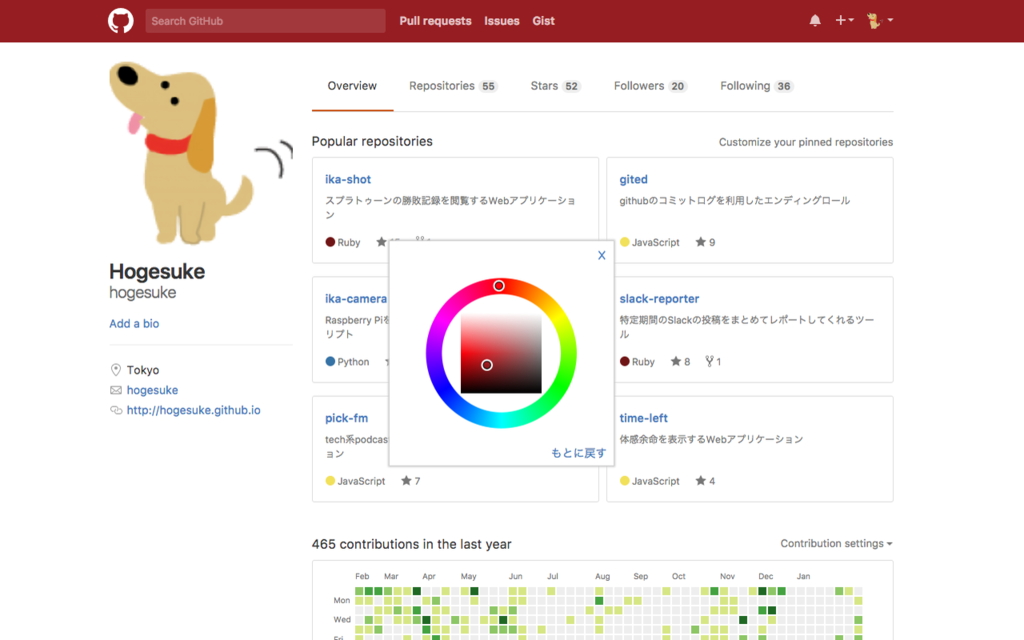The width and height of the screenshot is (1024, 640).
Task: Click the JavaScript language dot on pick-fm
Action: (x=330, y=481)
